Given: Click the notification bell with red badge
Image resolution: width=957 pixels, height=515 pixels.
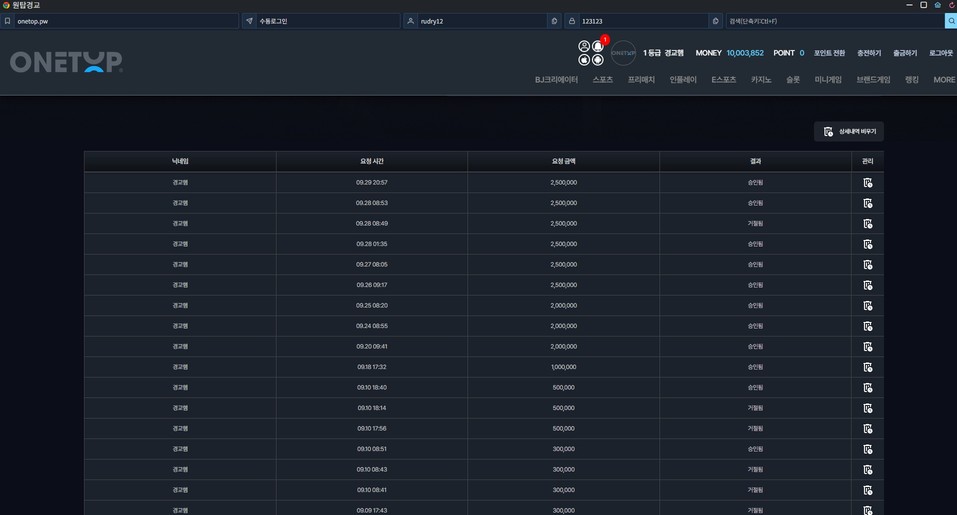Looking at the screenshot, I should (598, 46).
